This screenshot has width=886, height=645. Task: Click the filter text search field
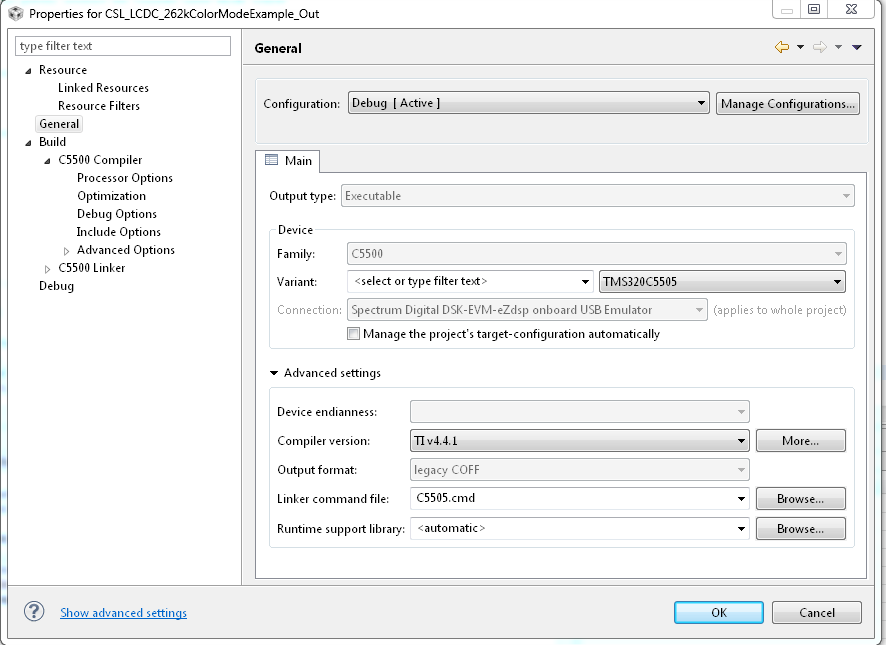click(x=124, y=46)
